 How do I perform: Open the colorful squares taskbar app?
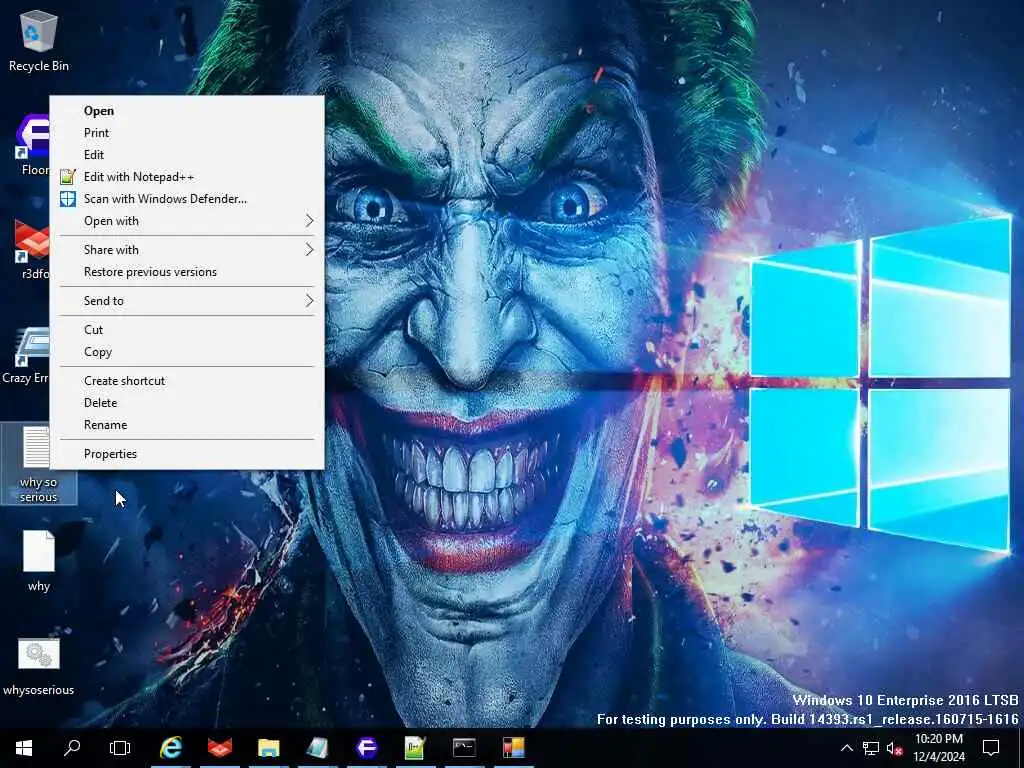pyautogui.click(x=513, y=748)
